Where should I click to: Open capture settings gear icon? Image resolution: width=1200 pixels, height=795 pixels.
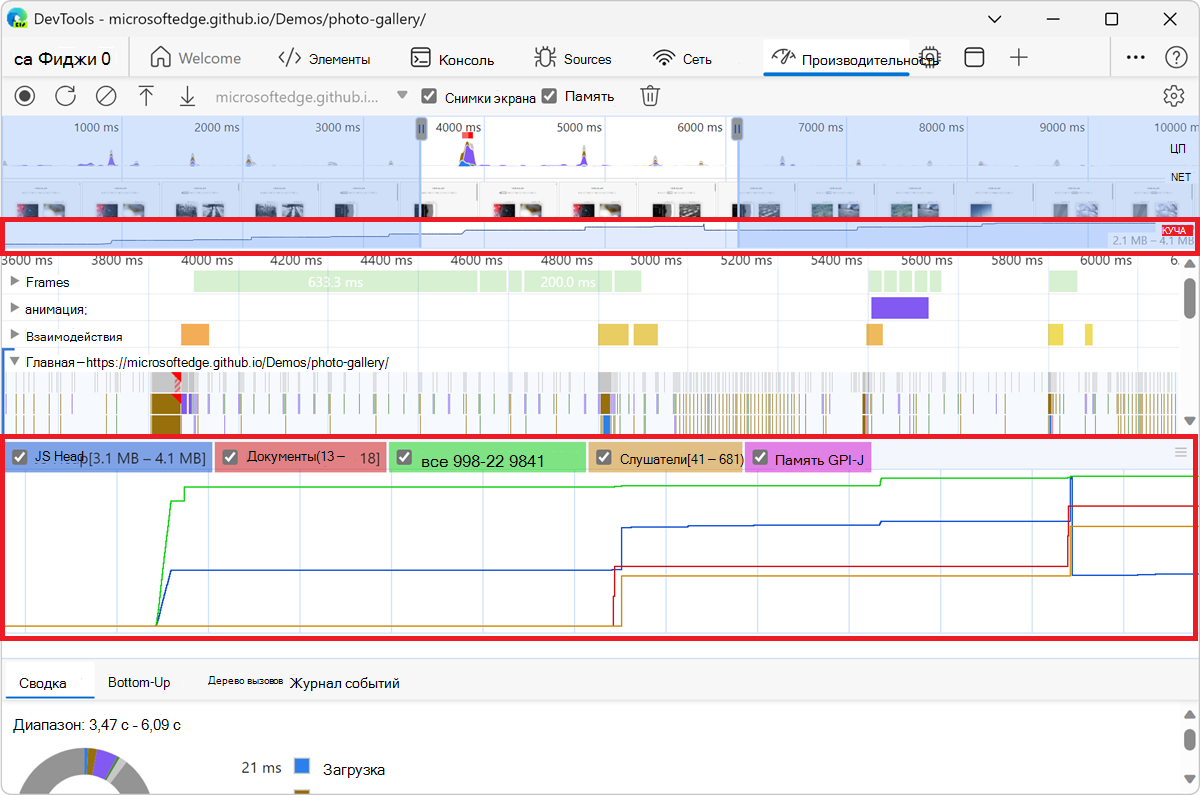[x=1174, y=96]
